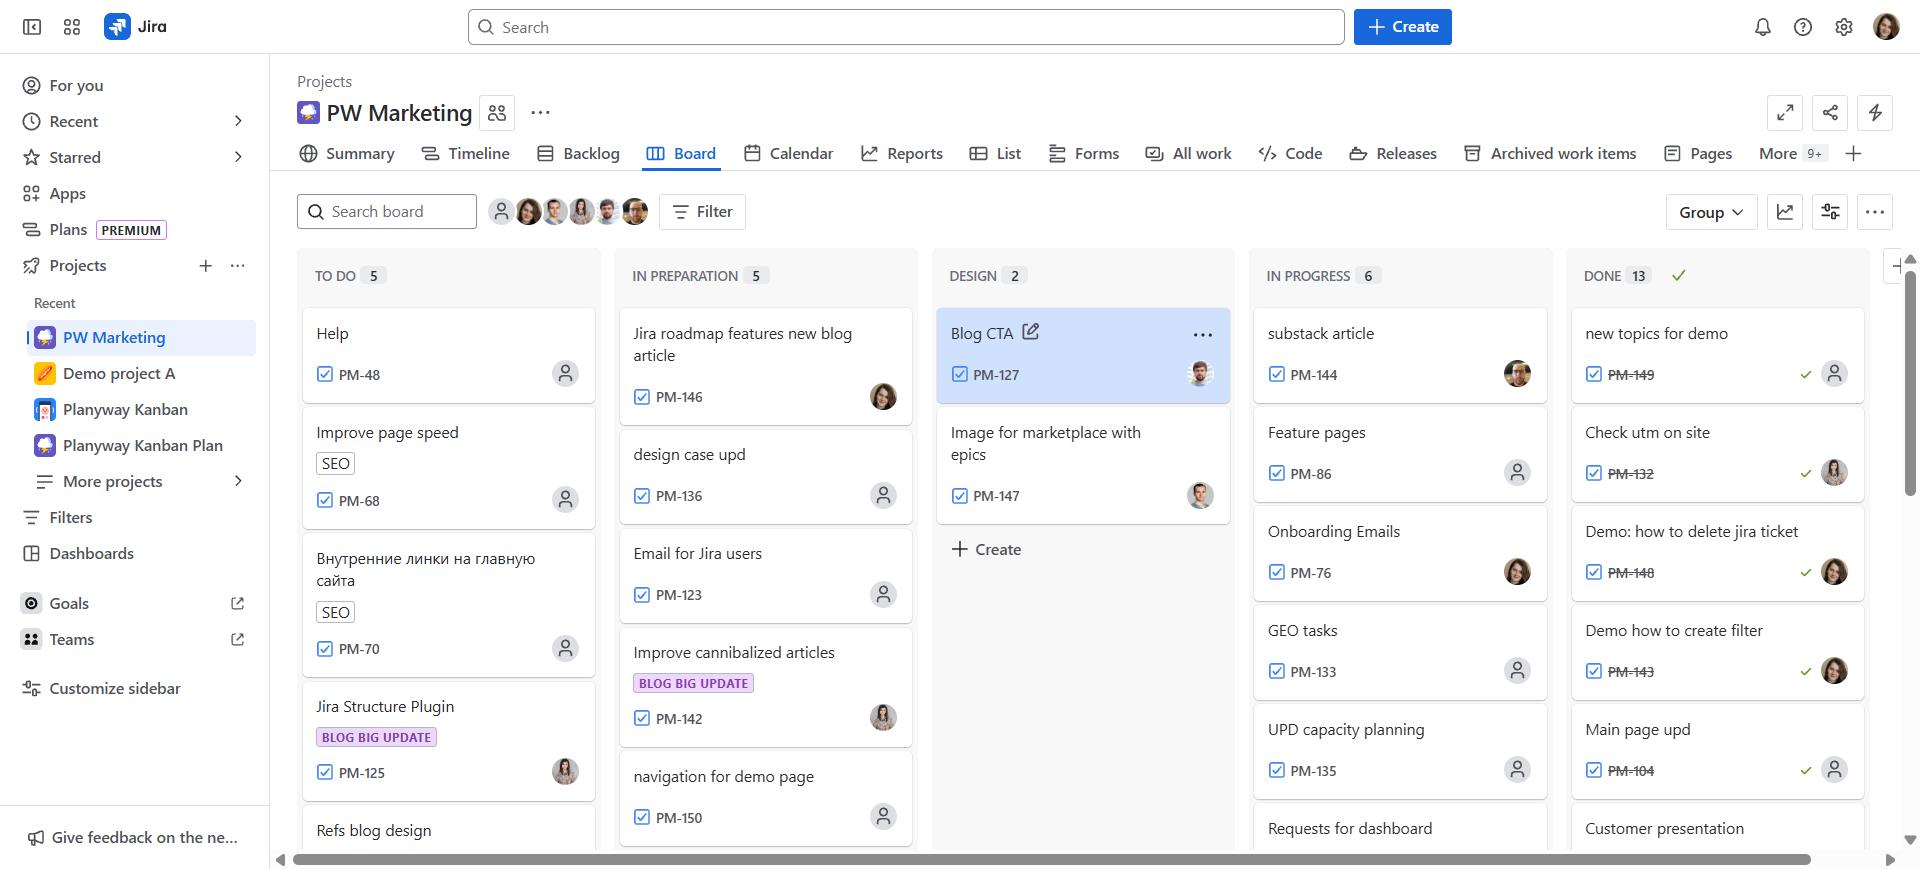Viewport: 1920px width, 869px height.
Task: Click the PM-48 work item type checkbox
Action: tap(325, 374)
